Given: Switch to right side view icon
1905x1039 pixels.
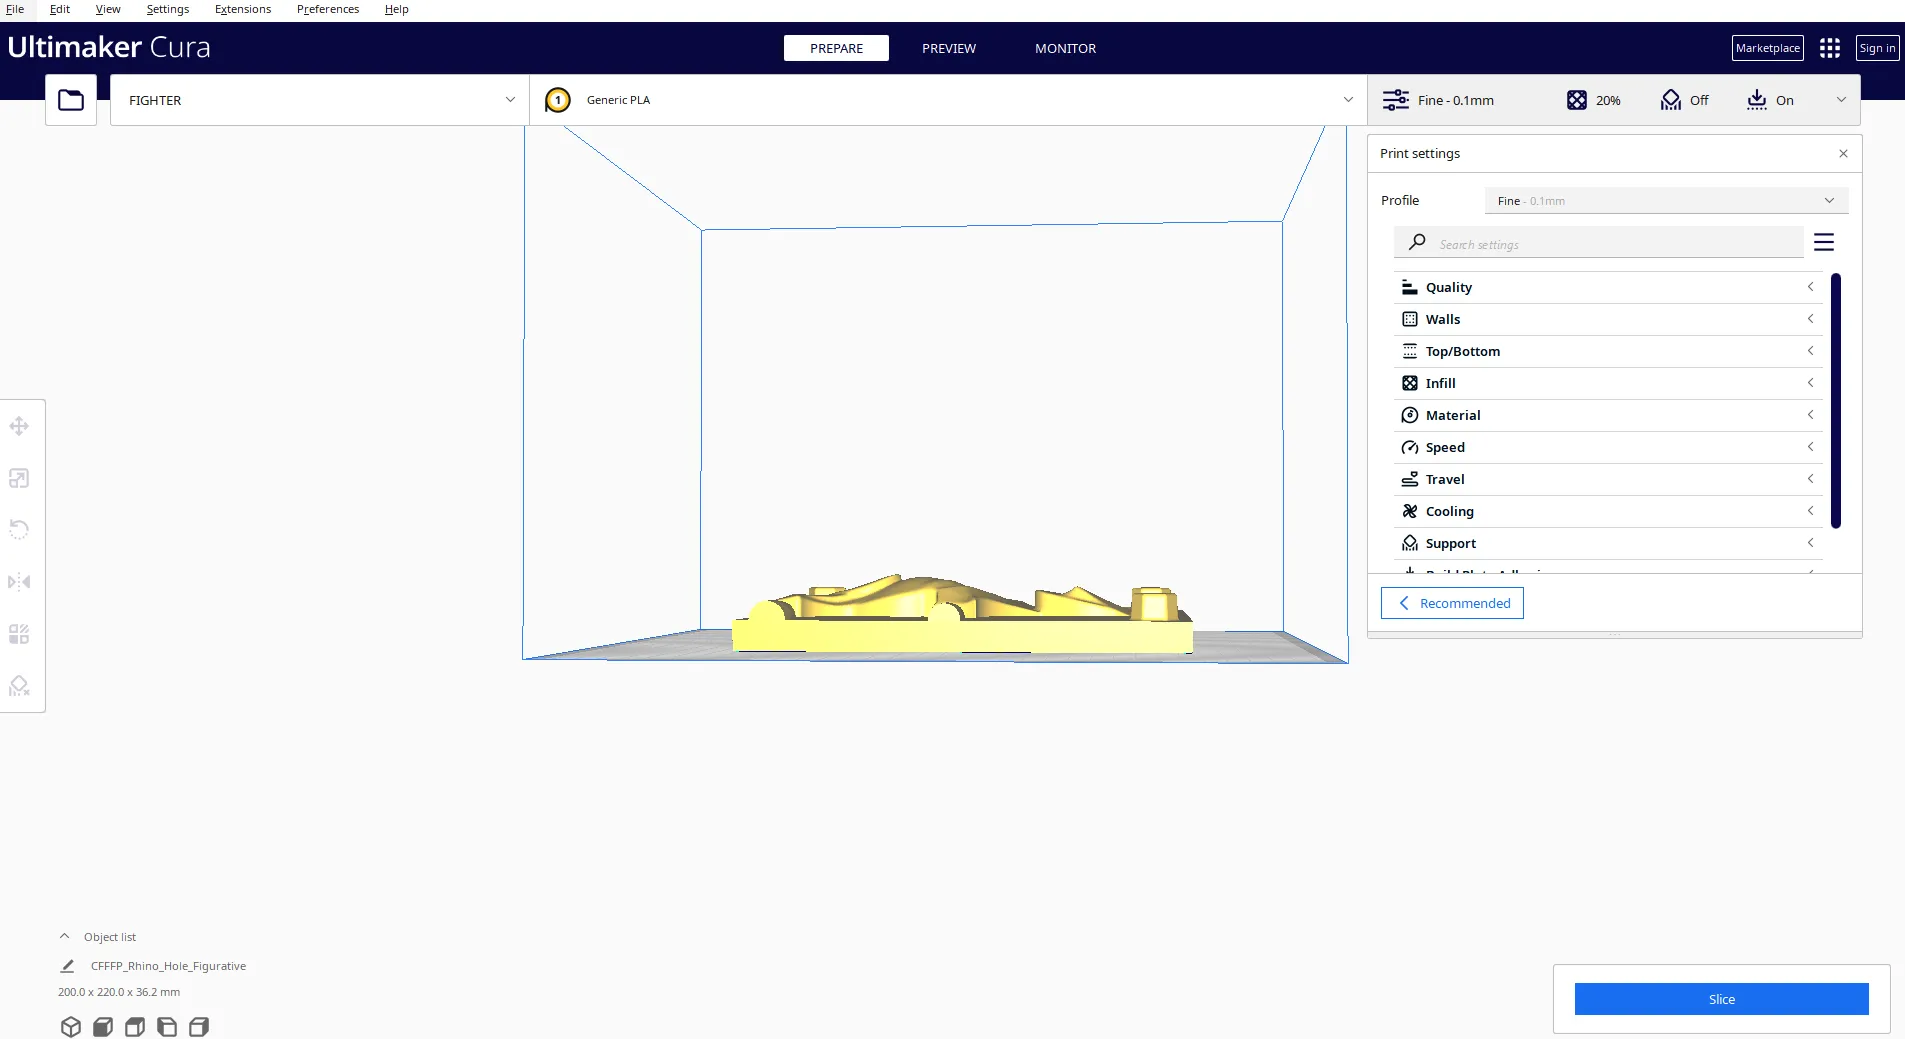Looking at the screenshot, I should pos(198,1027).
